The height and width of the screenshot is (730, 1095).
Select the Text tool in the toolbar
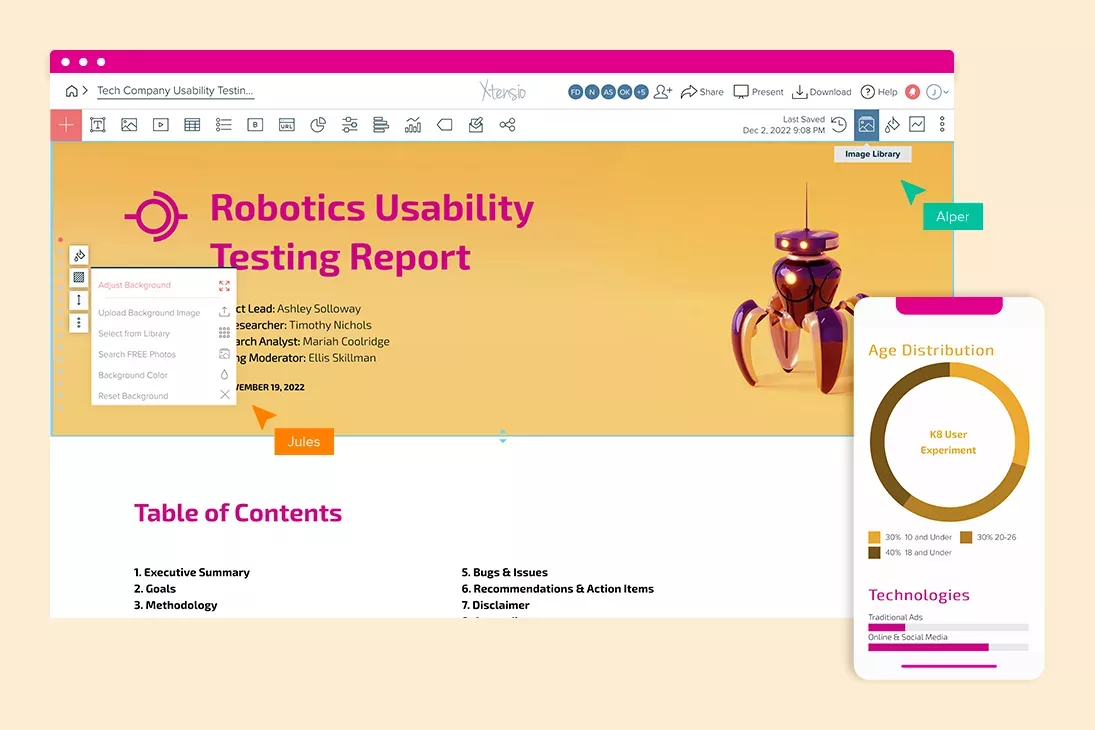click(x=97, y=124)
